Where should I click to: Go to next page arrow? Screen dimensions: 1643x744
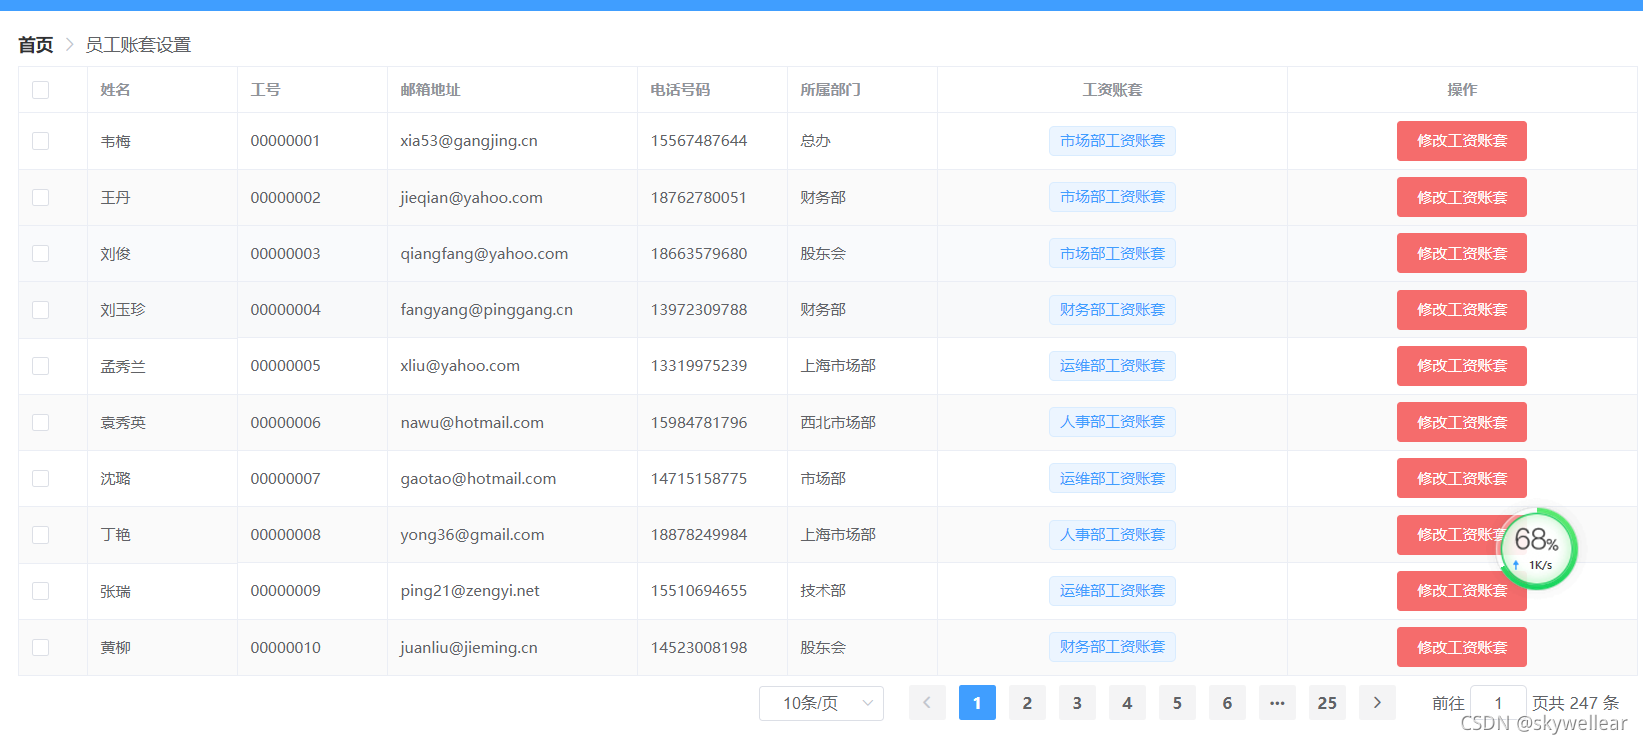coord(1377,703)
